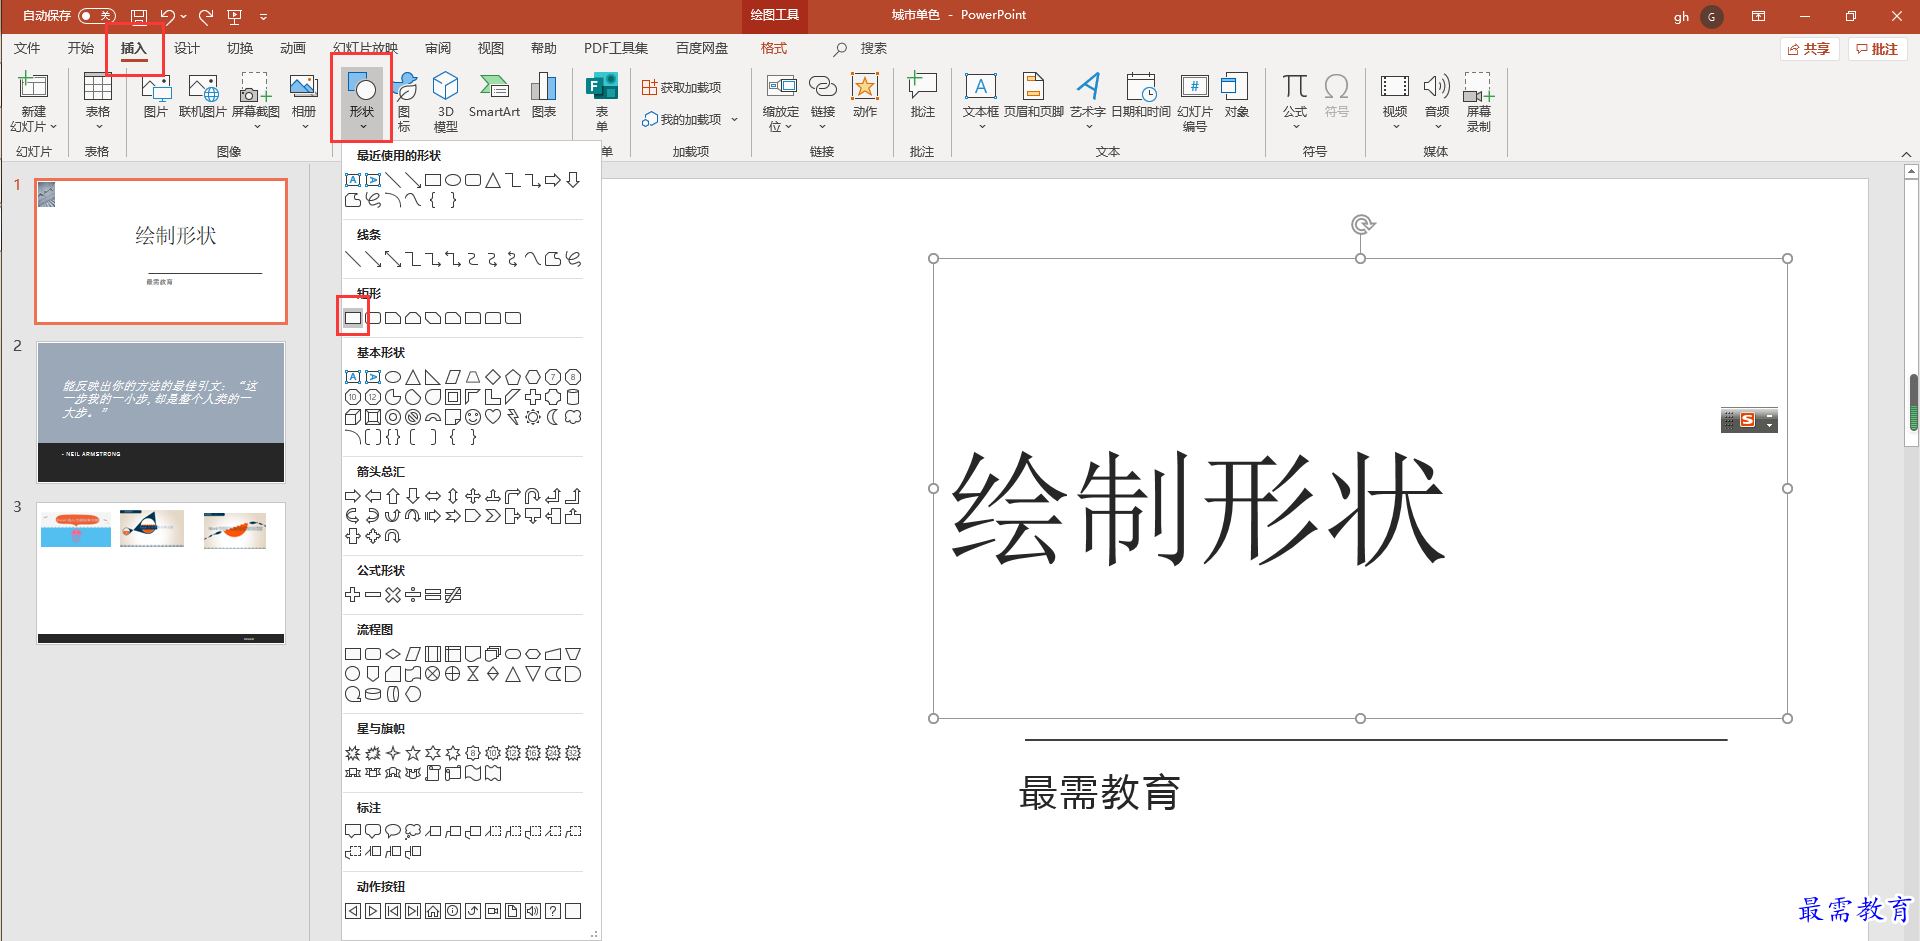1920x941 pixels.
Task: Switch to the 开始 tab
Action: point(81,48)
